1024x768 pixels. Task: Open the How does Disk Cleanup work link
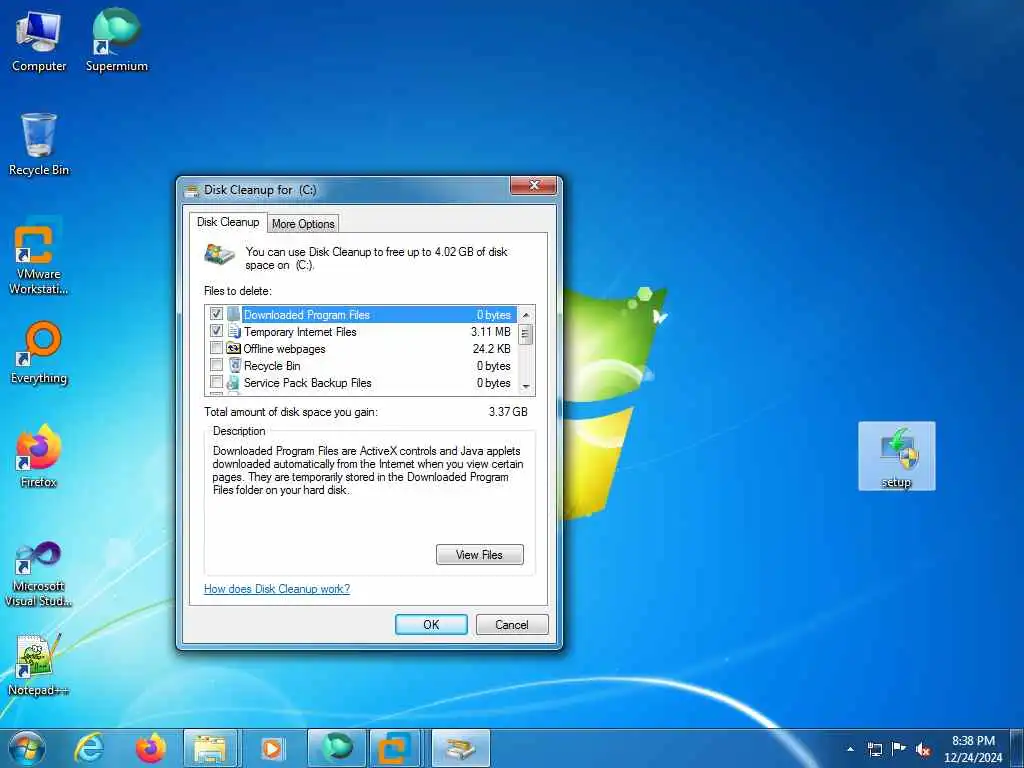277,588
